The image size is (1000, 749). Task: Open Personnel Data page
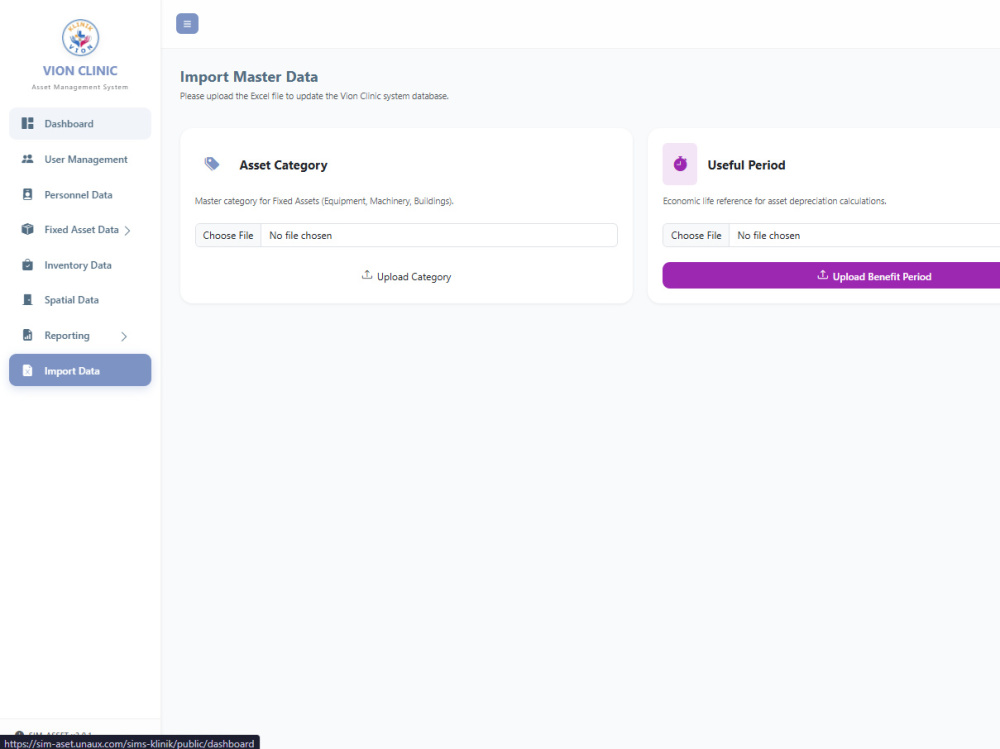[x=80, y=194]
